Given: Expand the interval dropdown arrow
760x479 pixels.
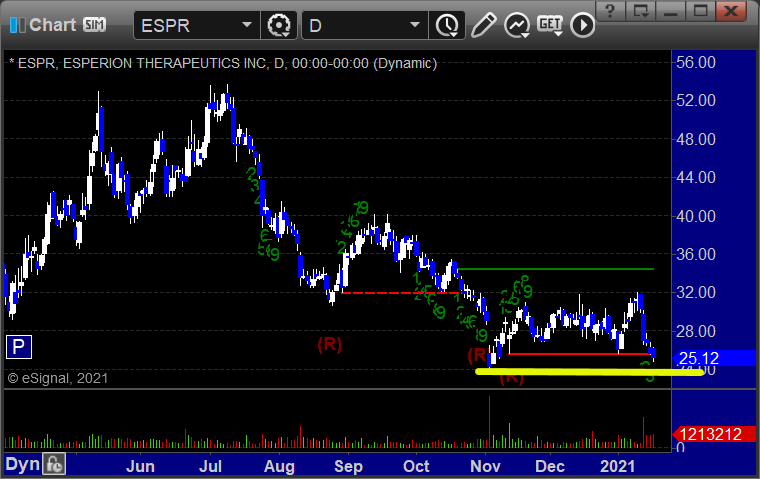Looking at the screenshot, I should point(415,25).
